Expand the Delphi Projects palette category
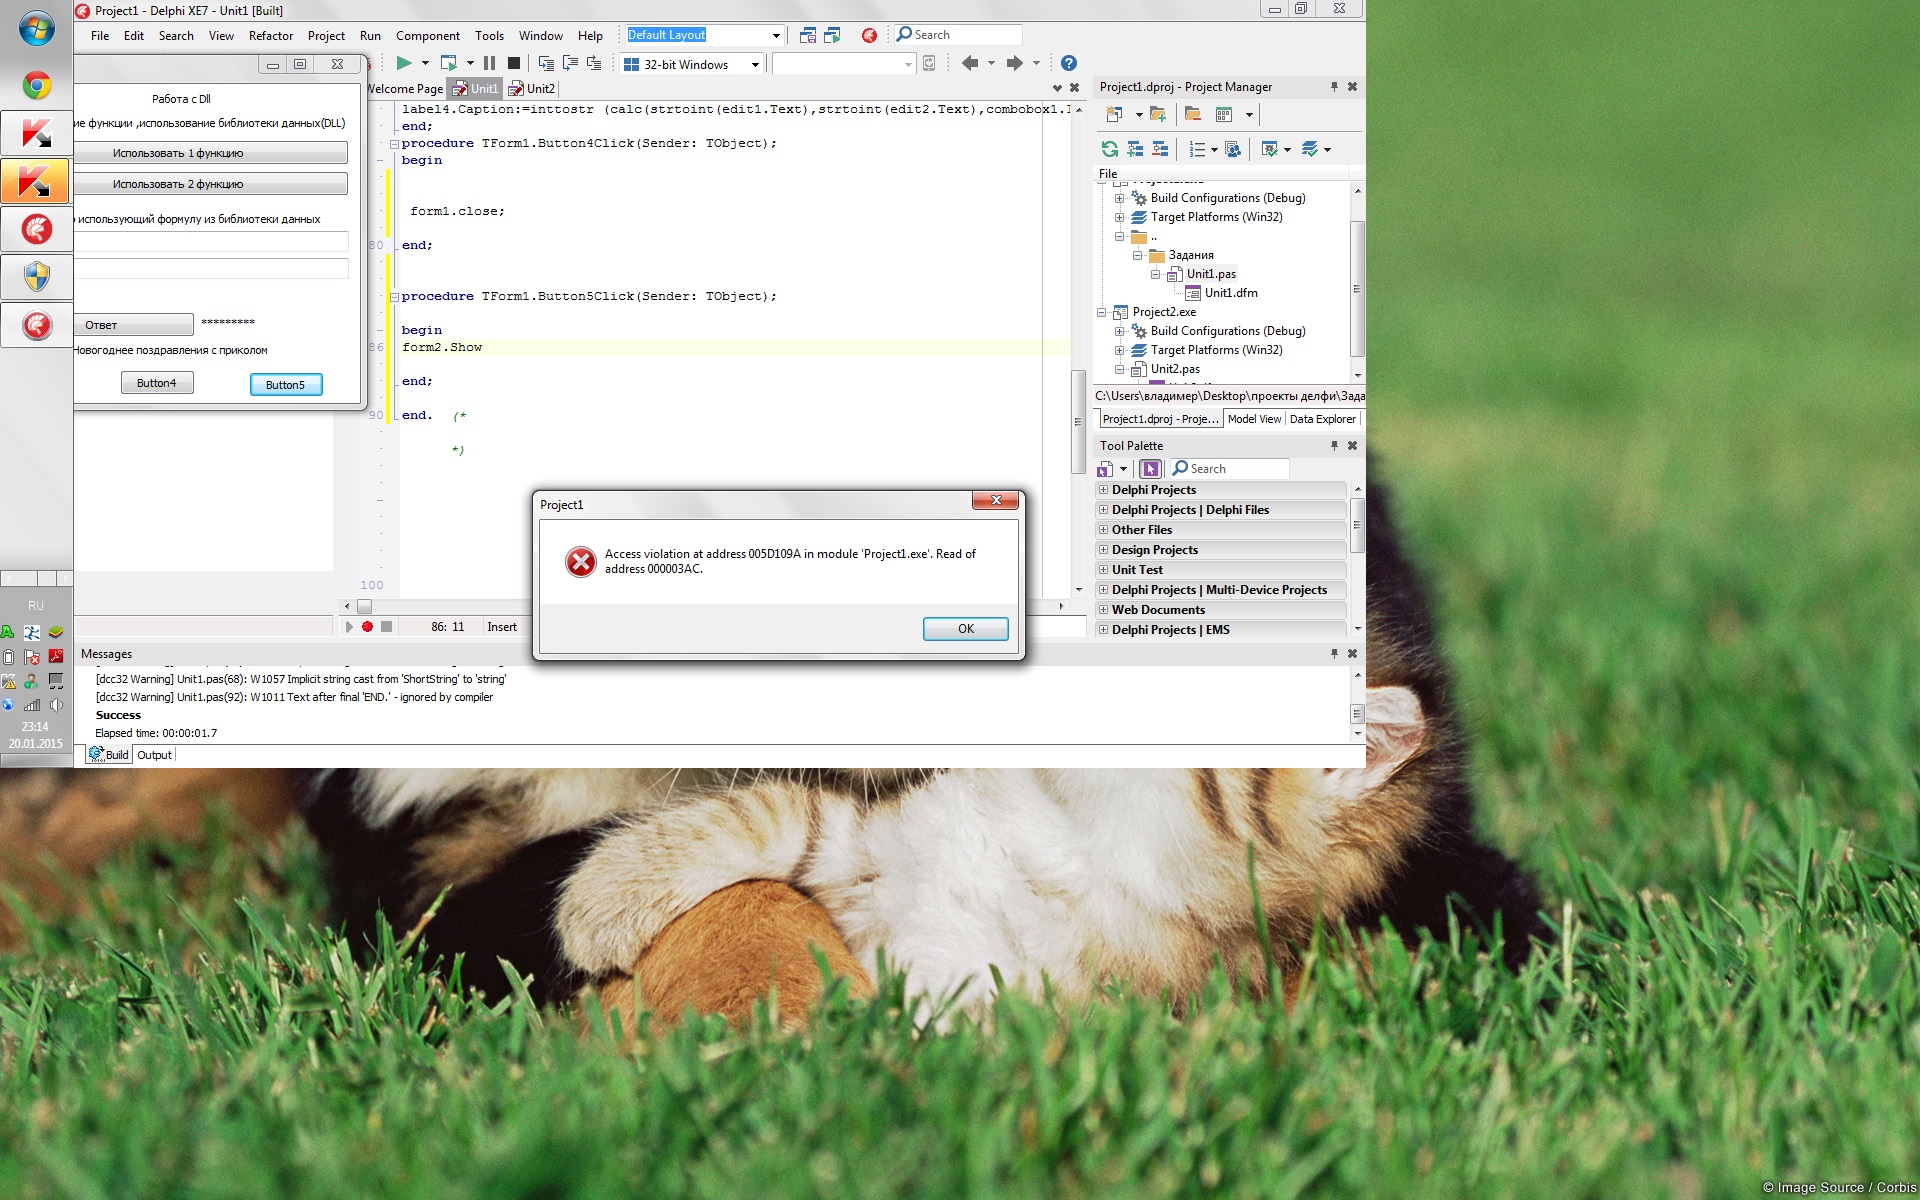The image size is (1920, 1200). tap(1104, 490)
